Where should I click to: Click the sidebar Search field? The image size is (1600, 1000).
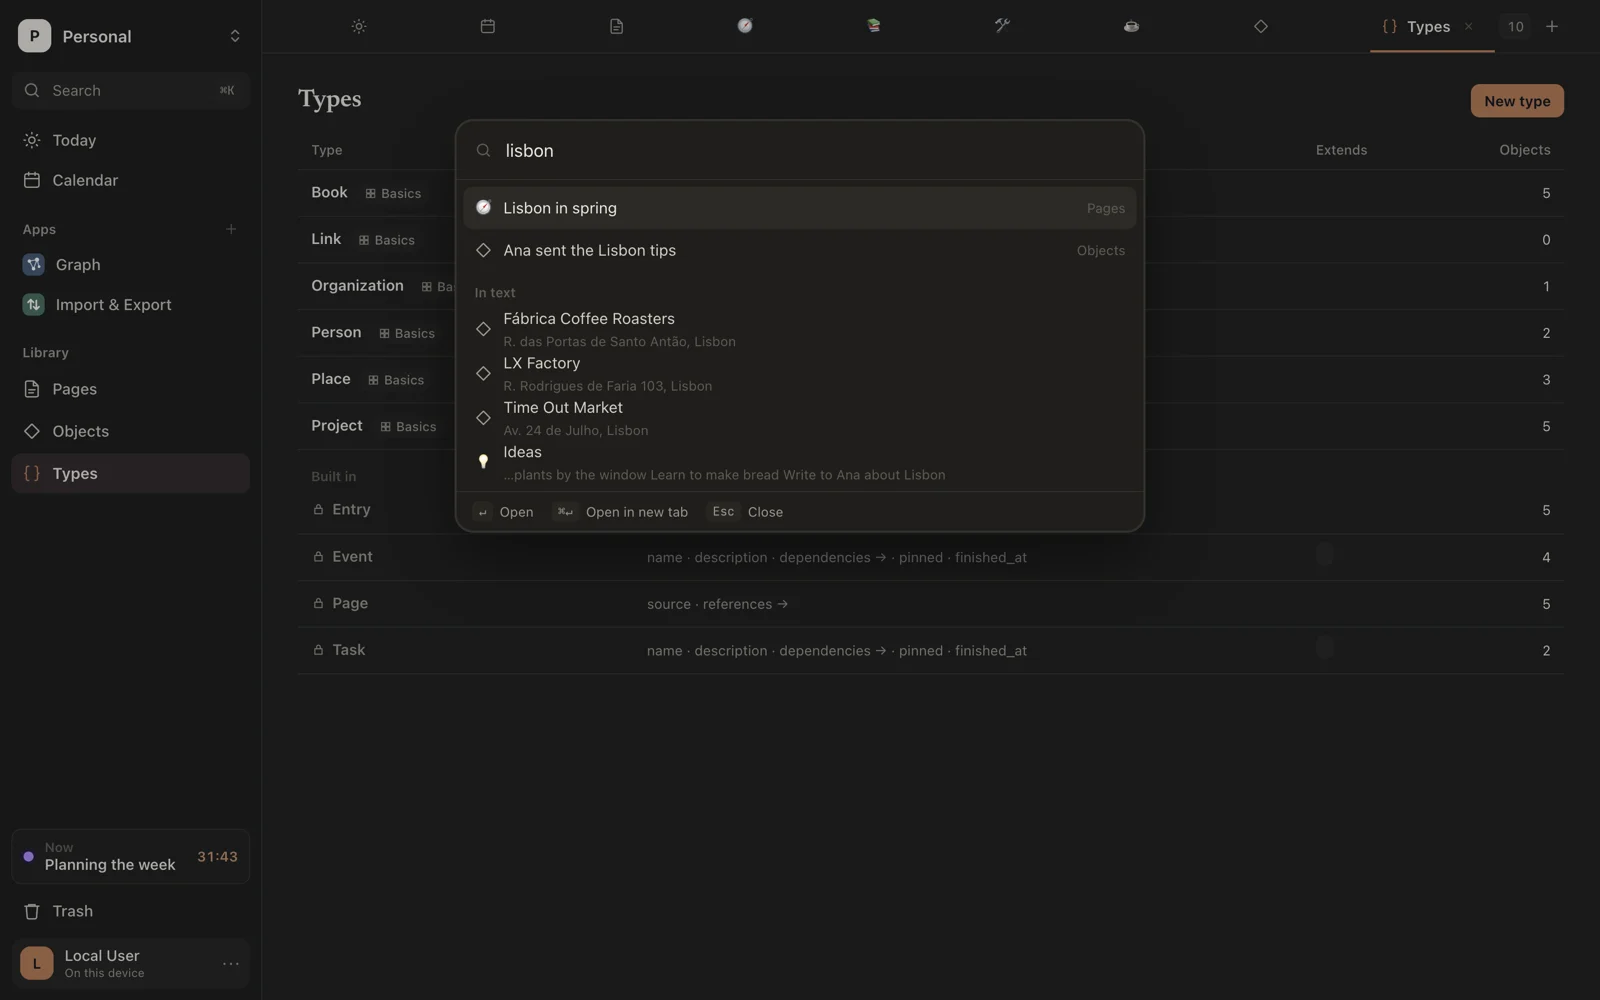pos(131,91)
